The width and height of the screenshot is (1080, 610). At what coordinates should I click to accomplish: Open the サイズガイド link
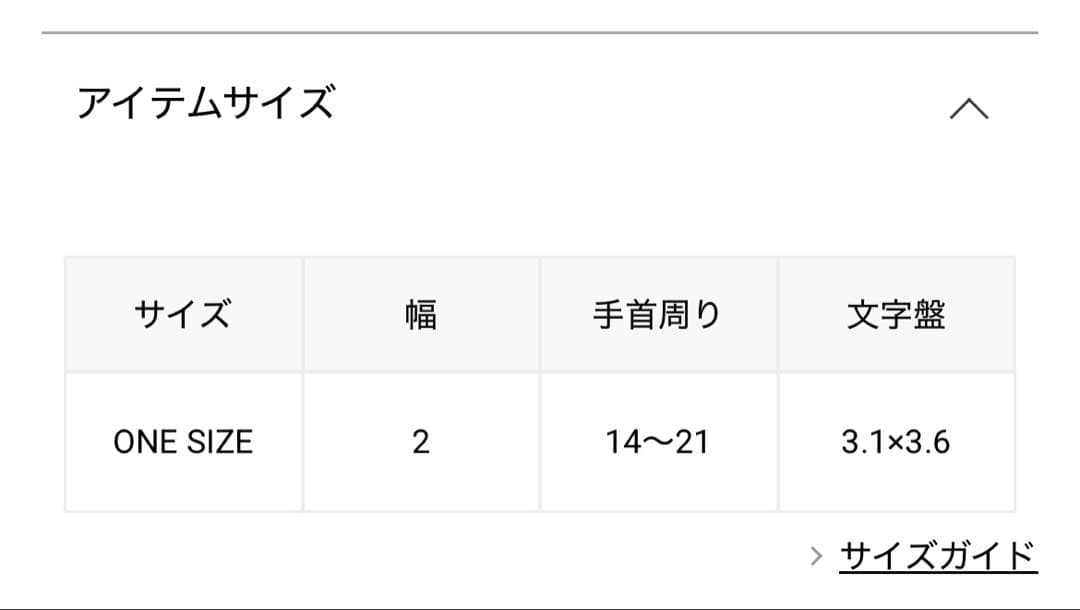pyautogui.click(x=938, y=555)
